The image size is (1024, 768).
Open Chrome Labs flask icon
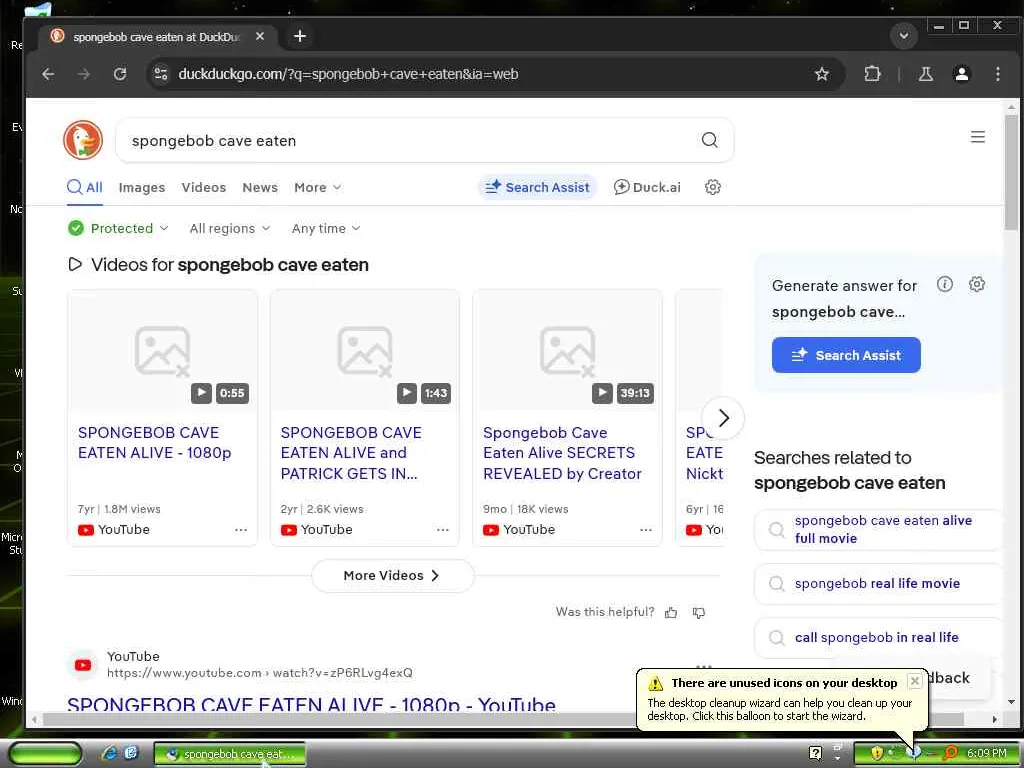click(925, 74)
